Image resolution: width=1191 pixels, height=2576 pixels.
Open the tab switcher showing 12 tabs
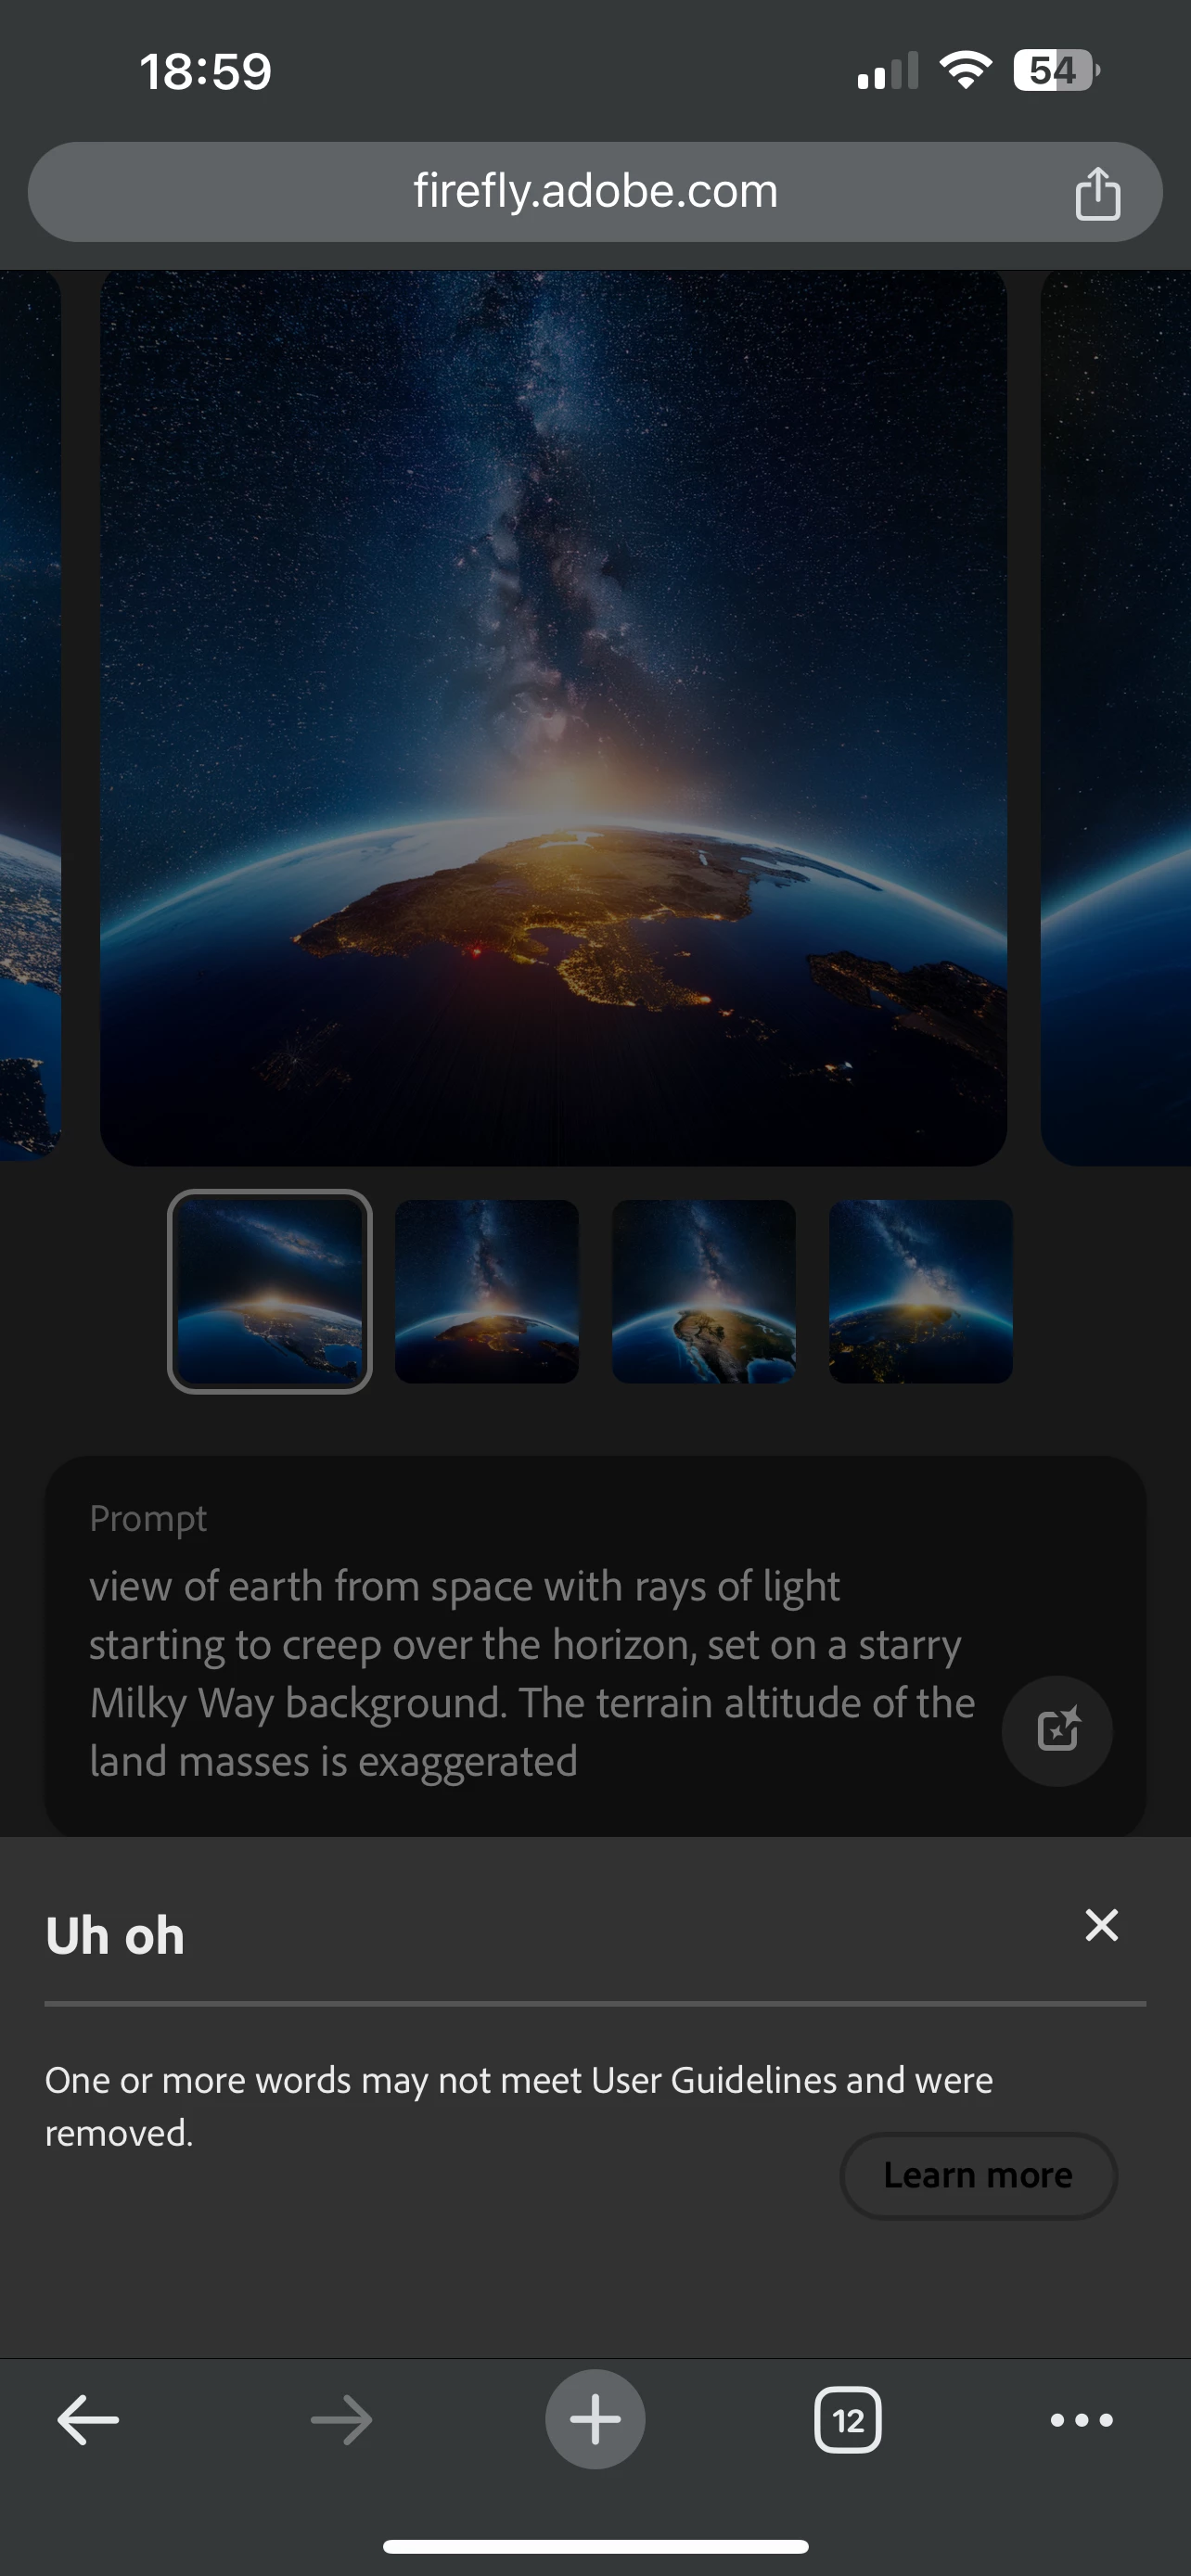coord(848,2420)
